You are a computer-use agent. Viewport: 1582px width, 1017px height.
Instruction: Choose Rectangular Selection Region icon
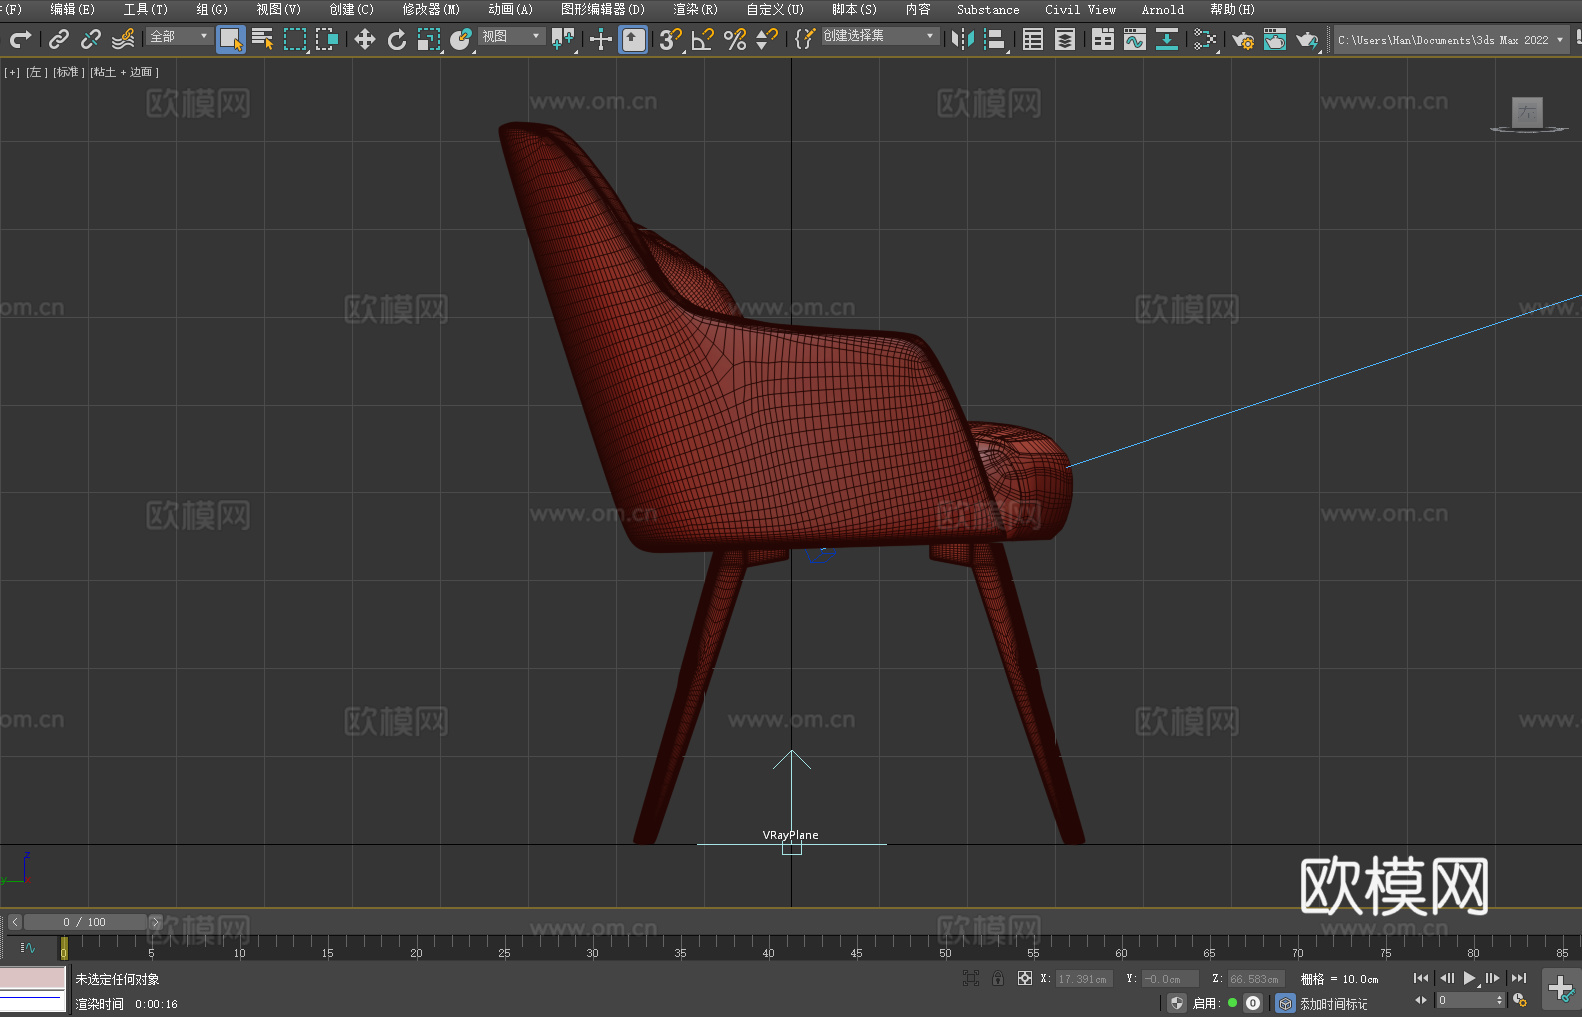[x=295, y=39]
